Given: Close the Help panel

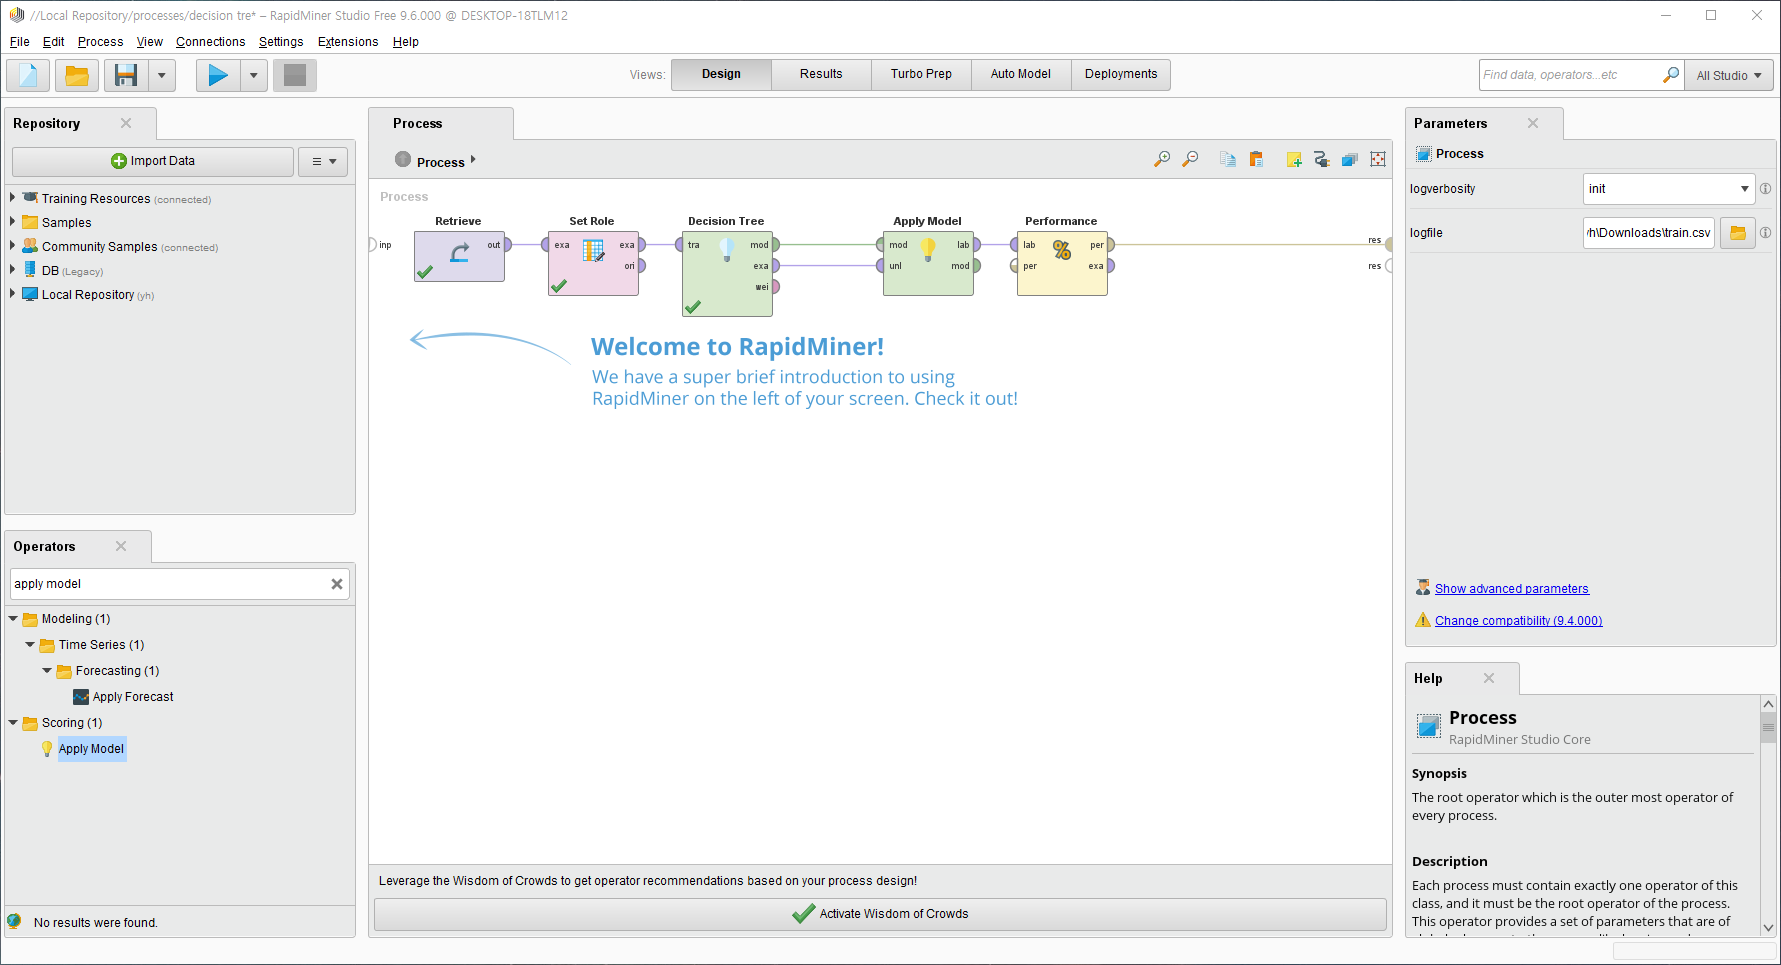Looking at the screenshot, I should coord(1489,678).
